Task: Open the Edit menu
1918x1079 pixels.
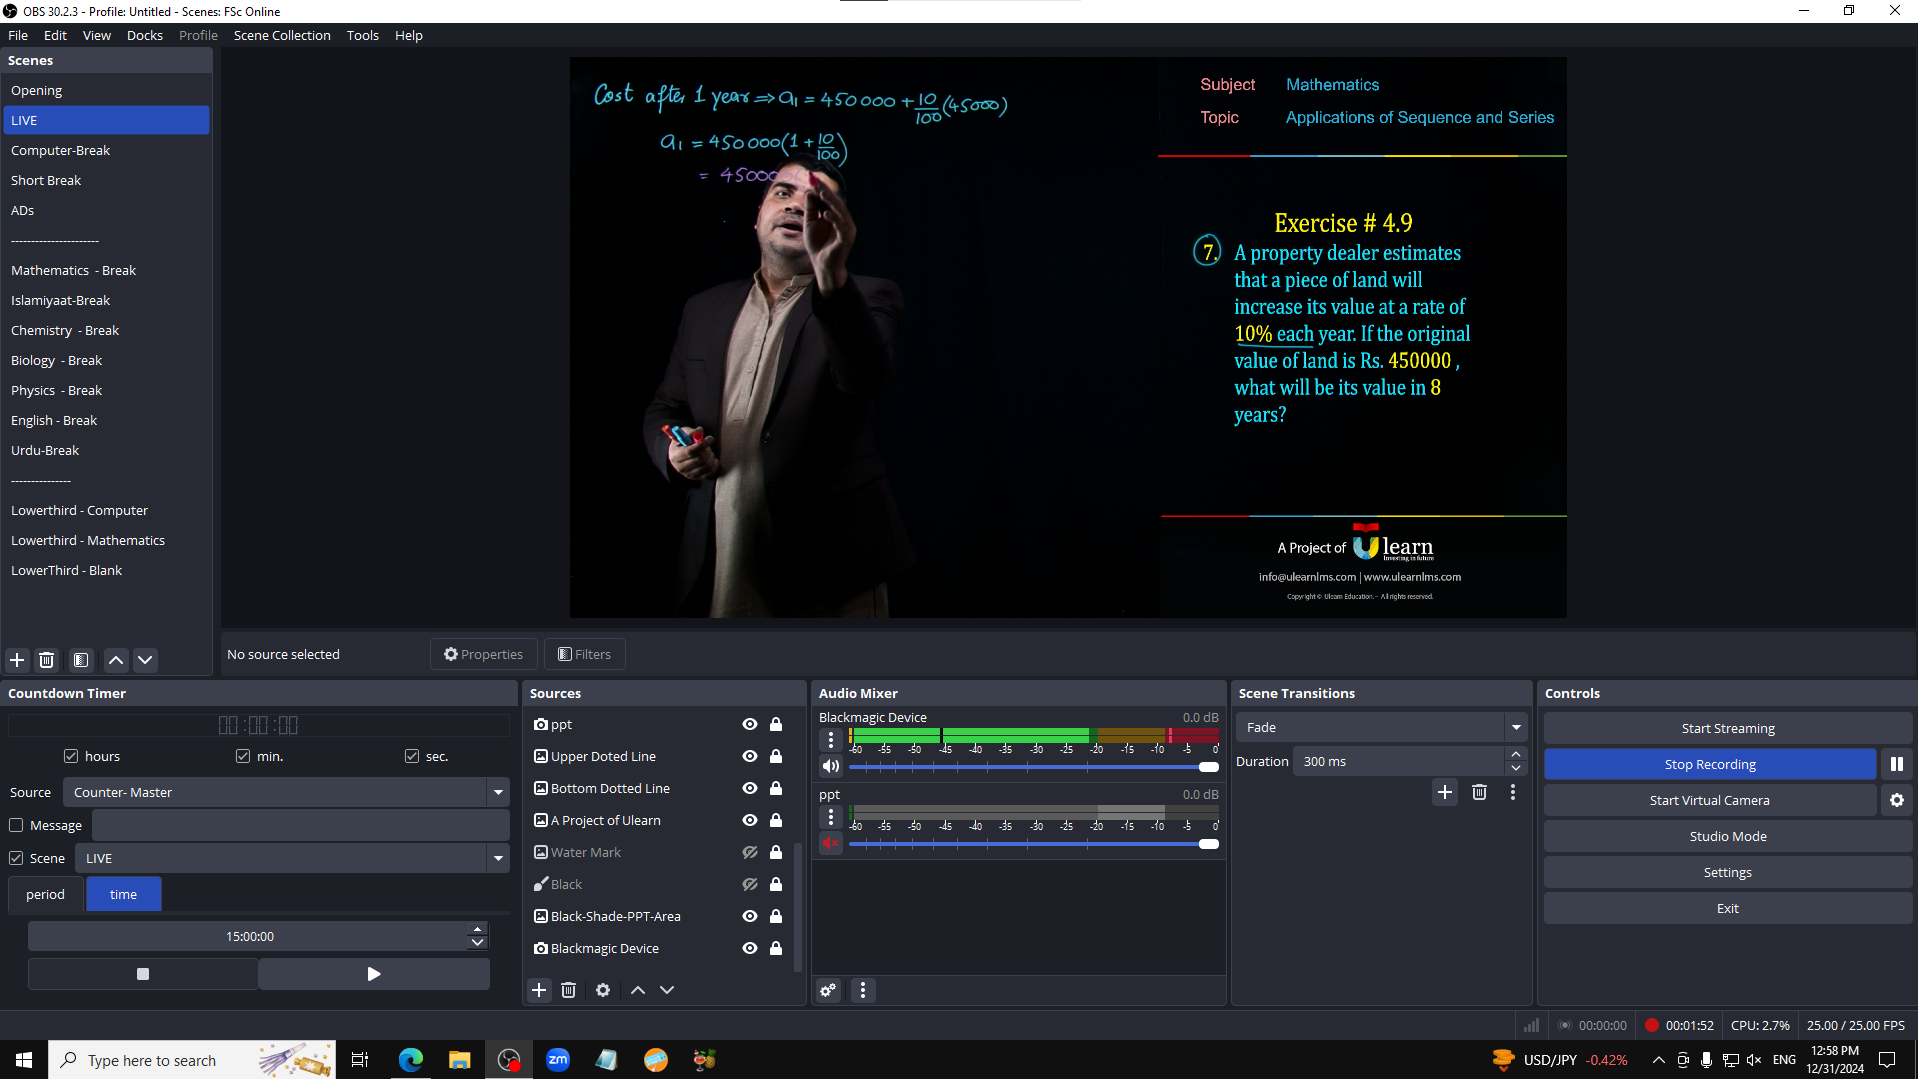Action: [x=55, y=35]
